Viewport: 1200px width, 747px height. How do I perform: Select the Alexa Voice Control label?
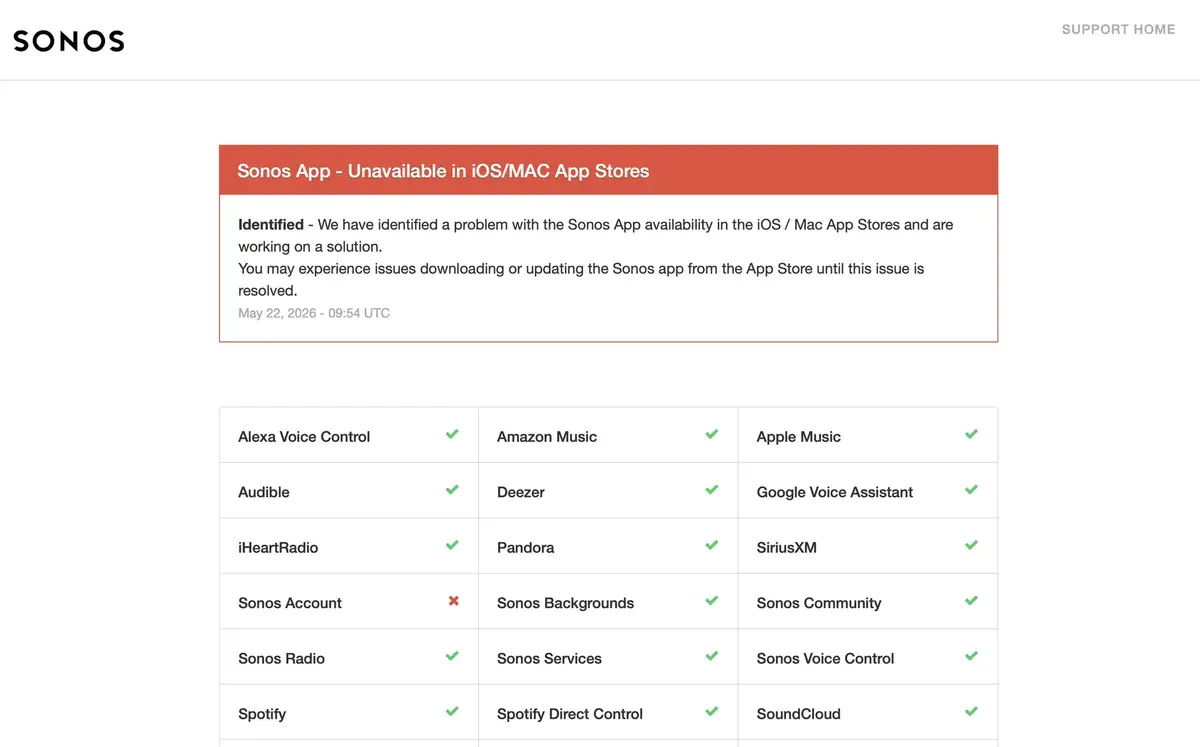(304, 437)
